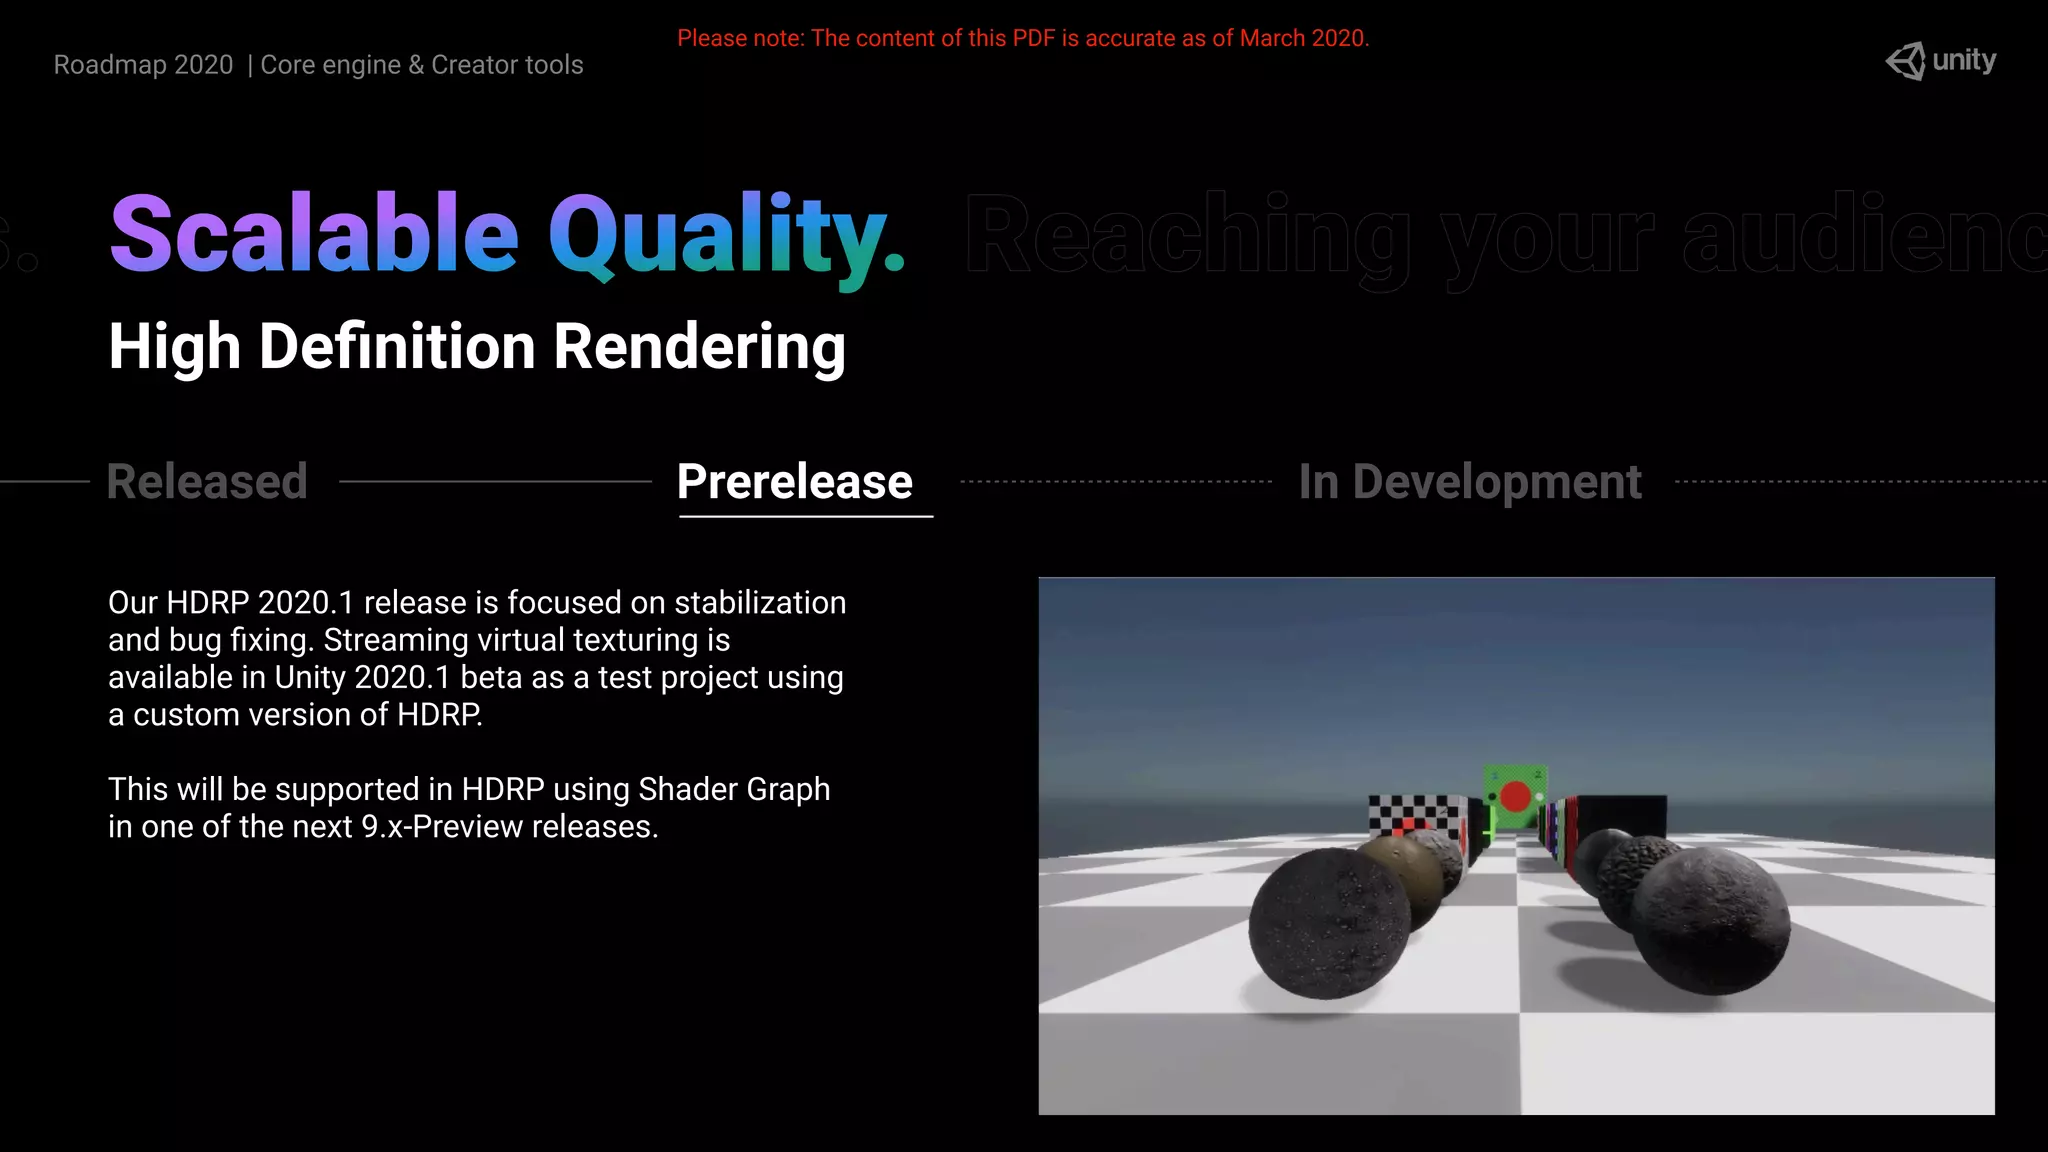Screen dimensions: 2048x1152
Task: Click paragraph 'This will be supported in HDRP'
Action: point(469,808)
